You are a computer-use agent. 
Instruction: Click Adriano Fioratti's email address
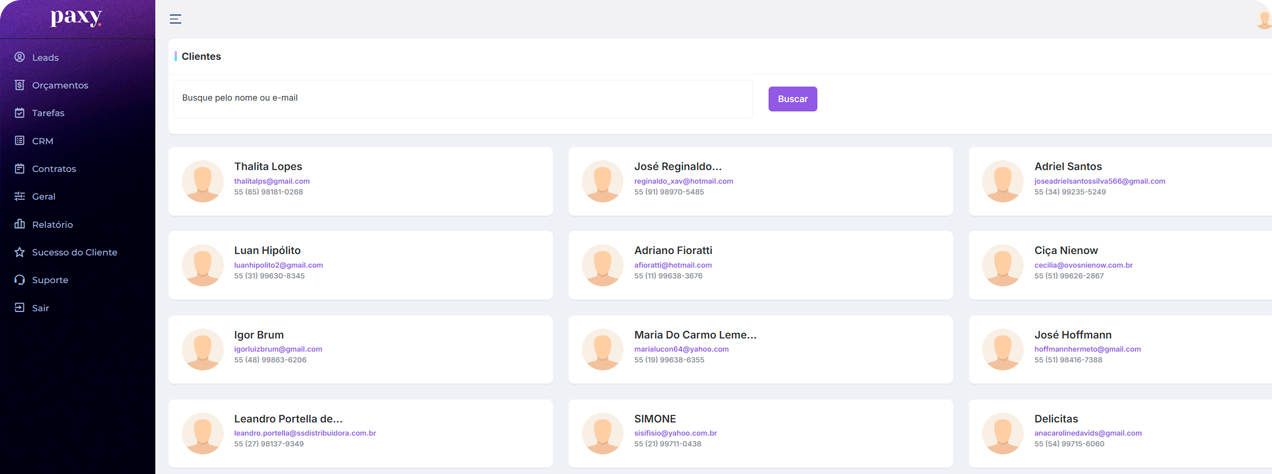pyautogui.click(x=673, y=265)
